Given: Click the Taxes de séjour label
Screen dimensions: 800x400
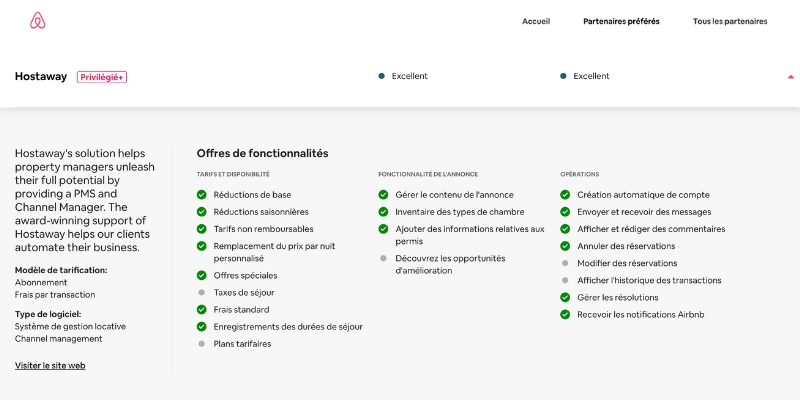Looking at the screenshot, I should tap(244, 293).
